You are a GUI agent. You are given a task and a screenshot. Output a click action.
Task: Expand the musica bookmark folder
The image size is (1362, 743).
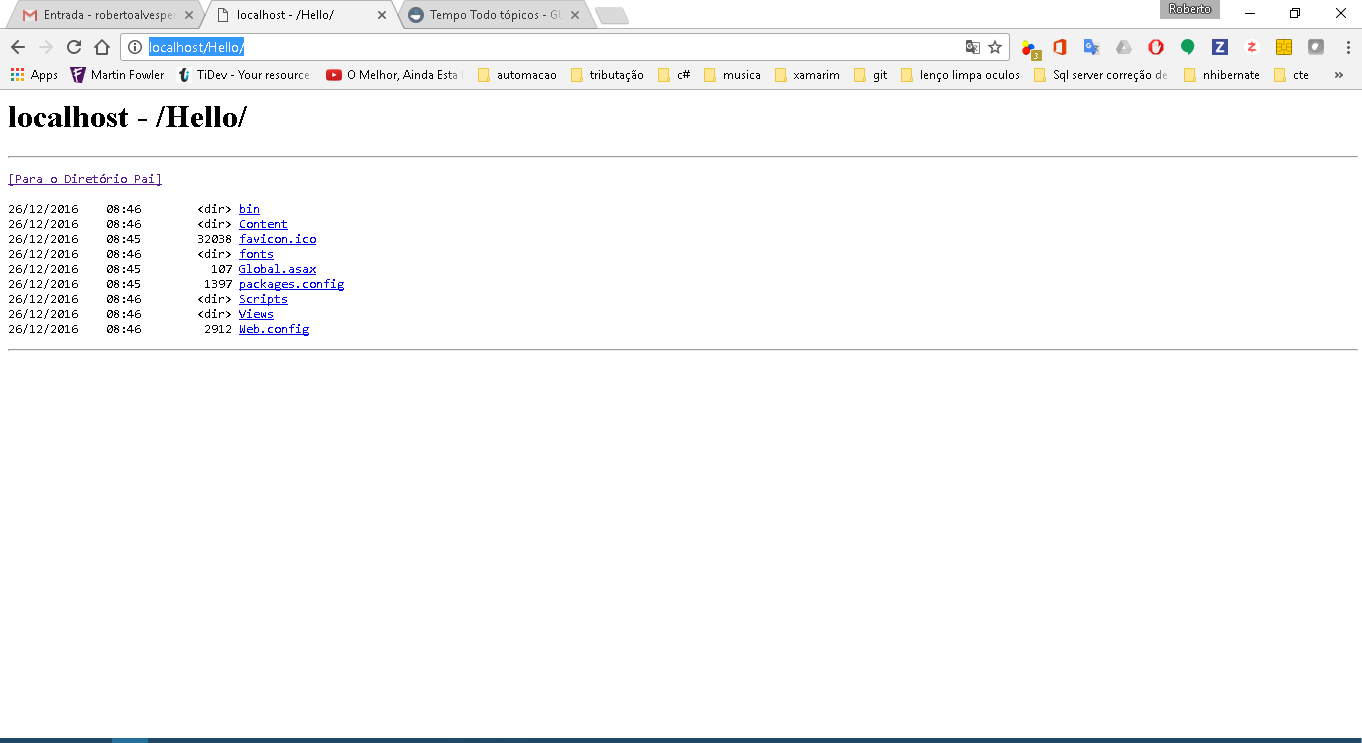(732, 75)
